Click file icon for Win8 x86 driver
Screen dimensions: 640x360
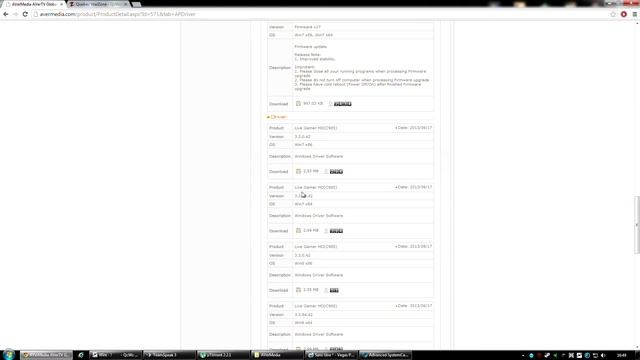point(298,290)
